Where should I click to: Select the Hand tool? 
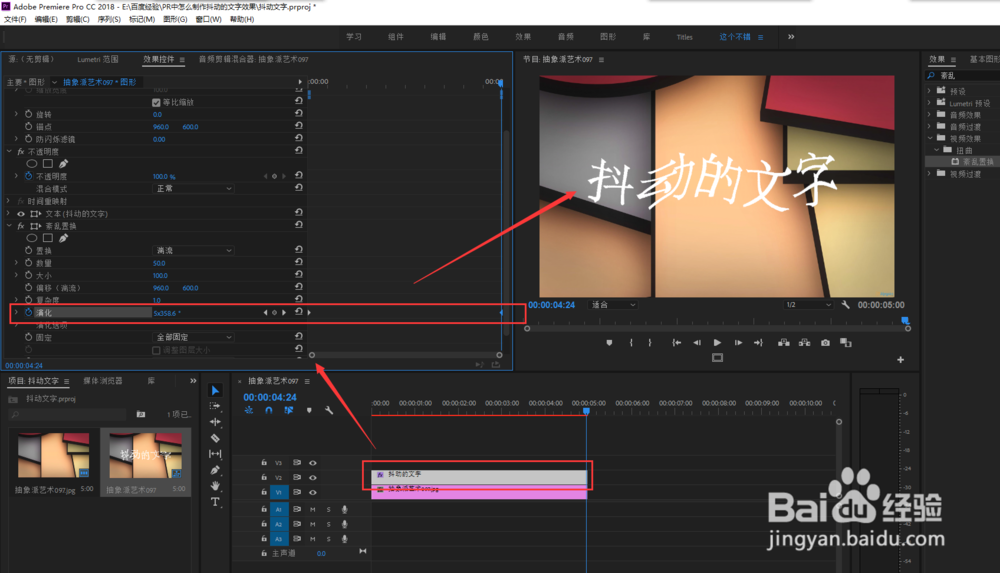tap(215, 486)
